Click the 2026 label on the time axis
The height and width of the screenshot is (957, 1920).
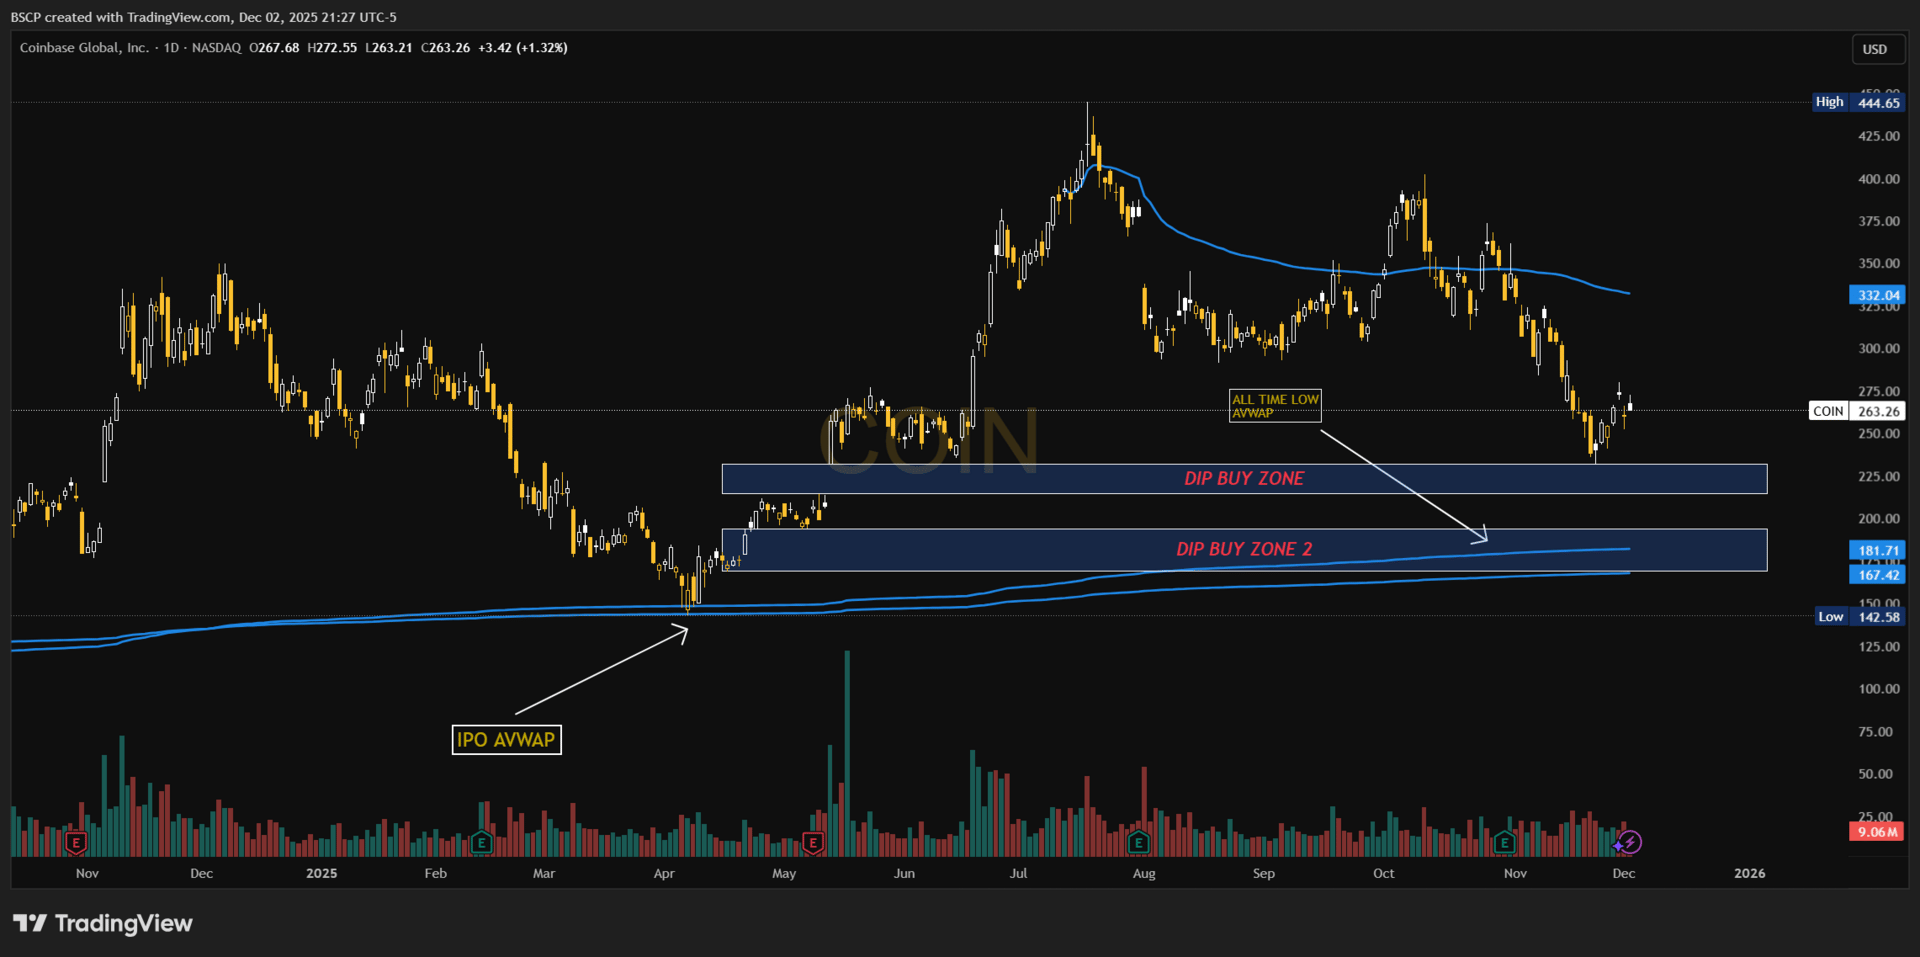pyautogui.click(x=1750, y=873)
